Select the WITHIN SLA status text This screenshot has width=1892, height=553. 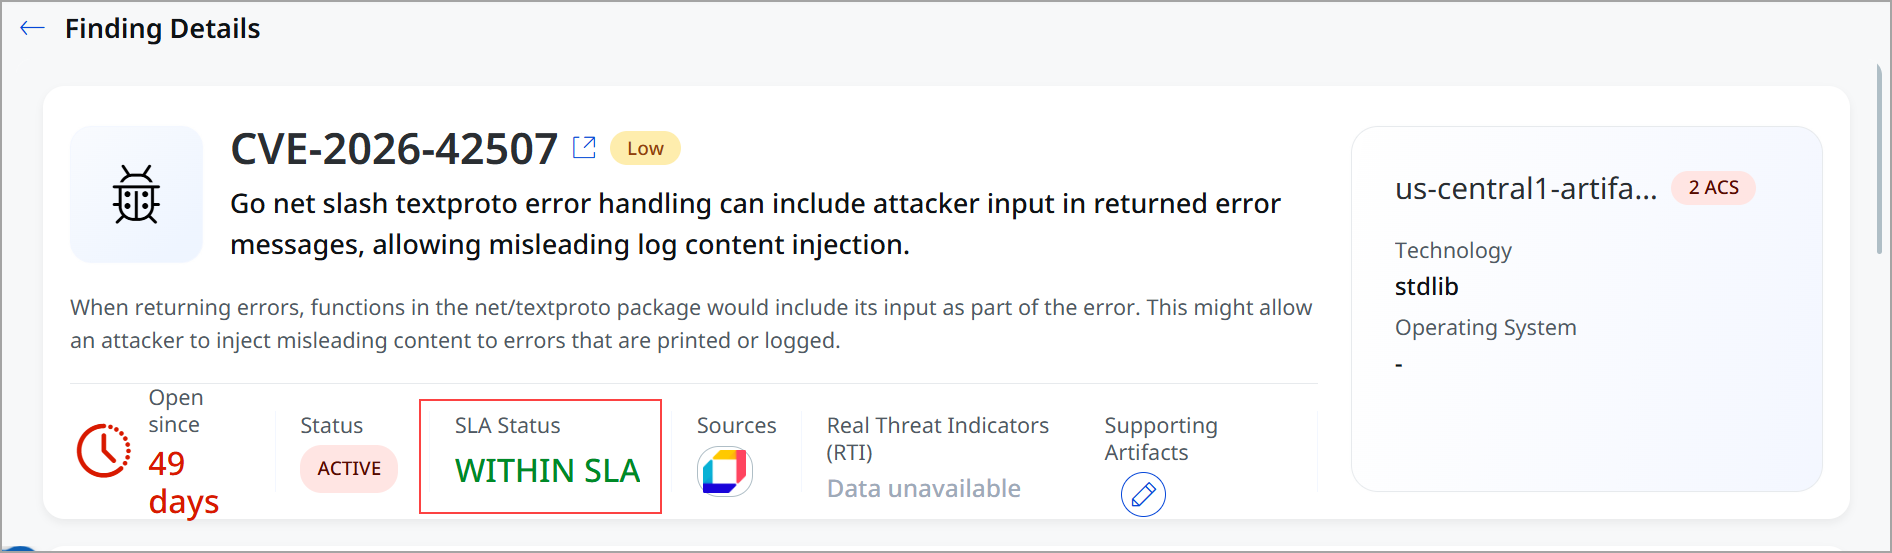(x=547, y=470)
